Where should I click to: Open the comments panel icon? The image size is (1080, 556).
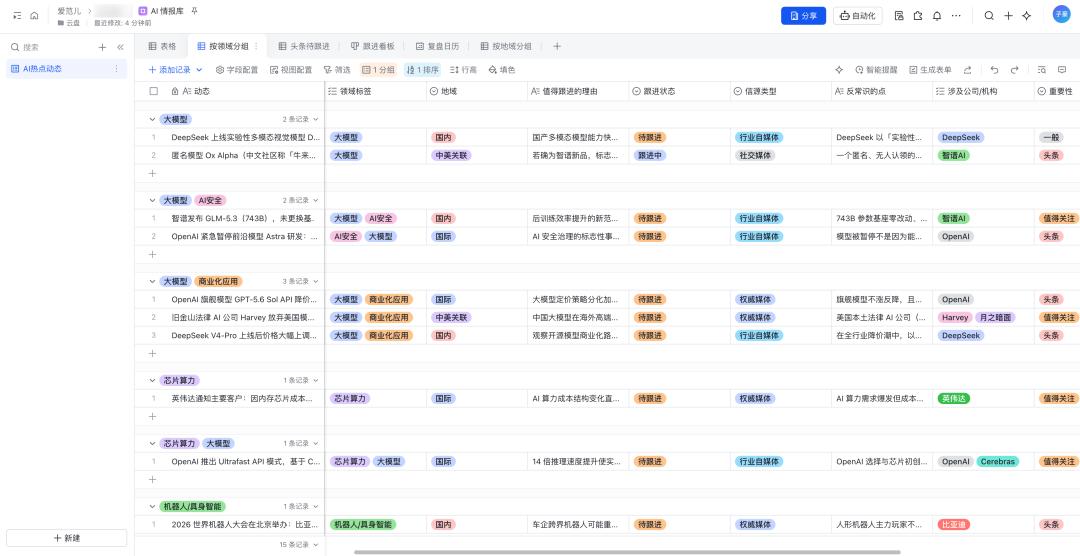tap(1062, 70)
